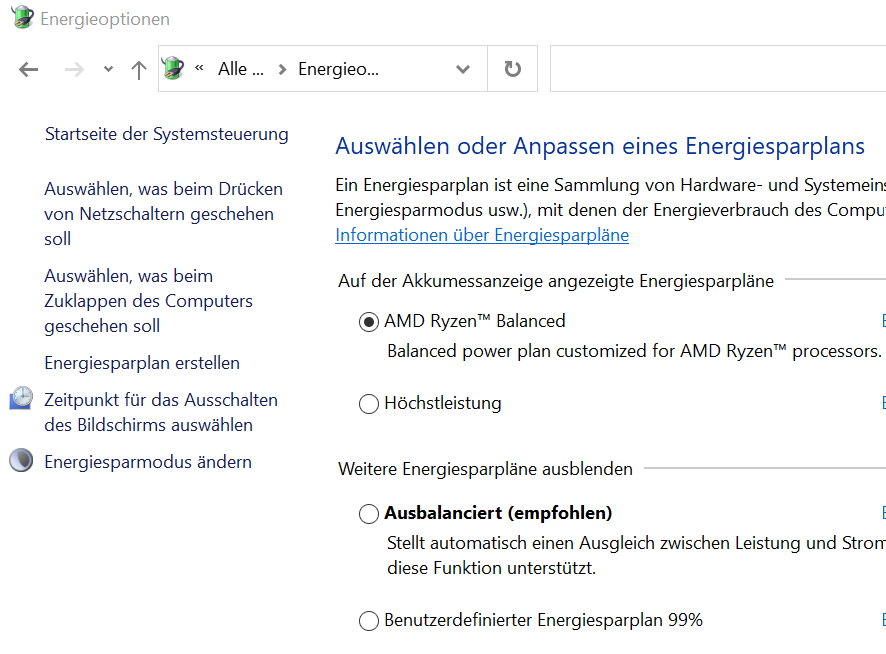Click the refresh button in the address bar
Screen dimensions: 886x654
pos(512,69)
